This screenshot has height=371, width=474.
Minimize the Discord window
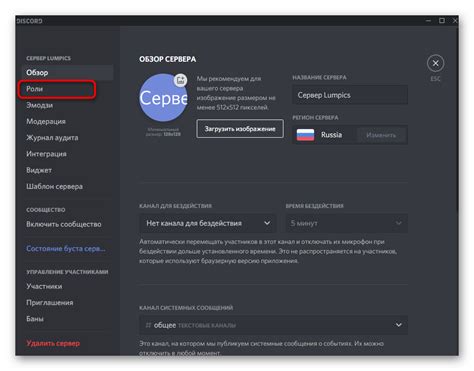tap(428, 21)
